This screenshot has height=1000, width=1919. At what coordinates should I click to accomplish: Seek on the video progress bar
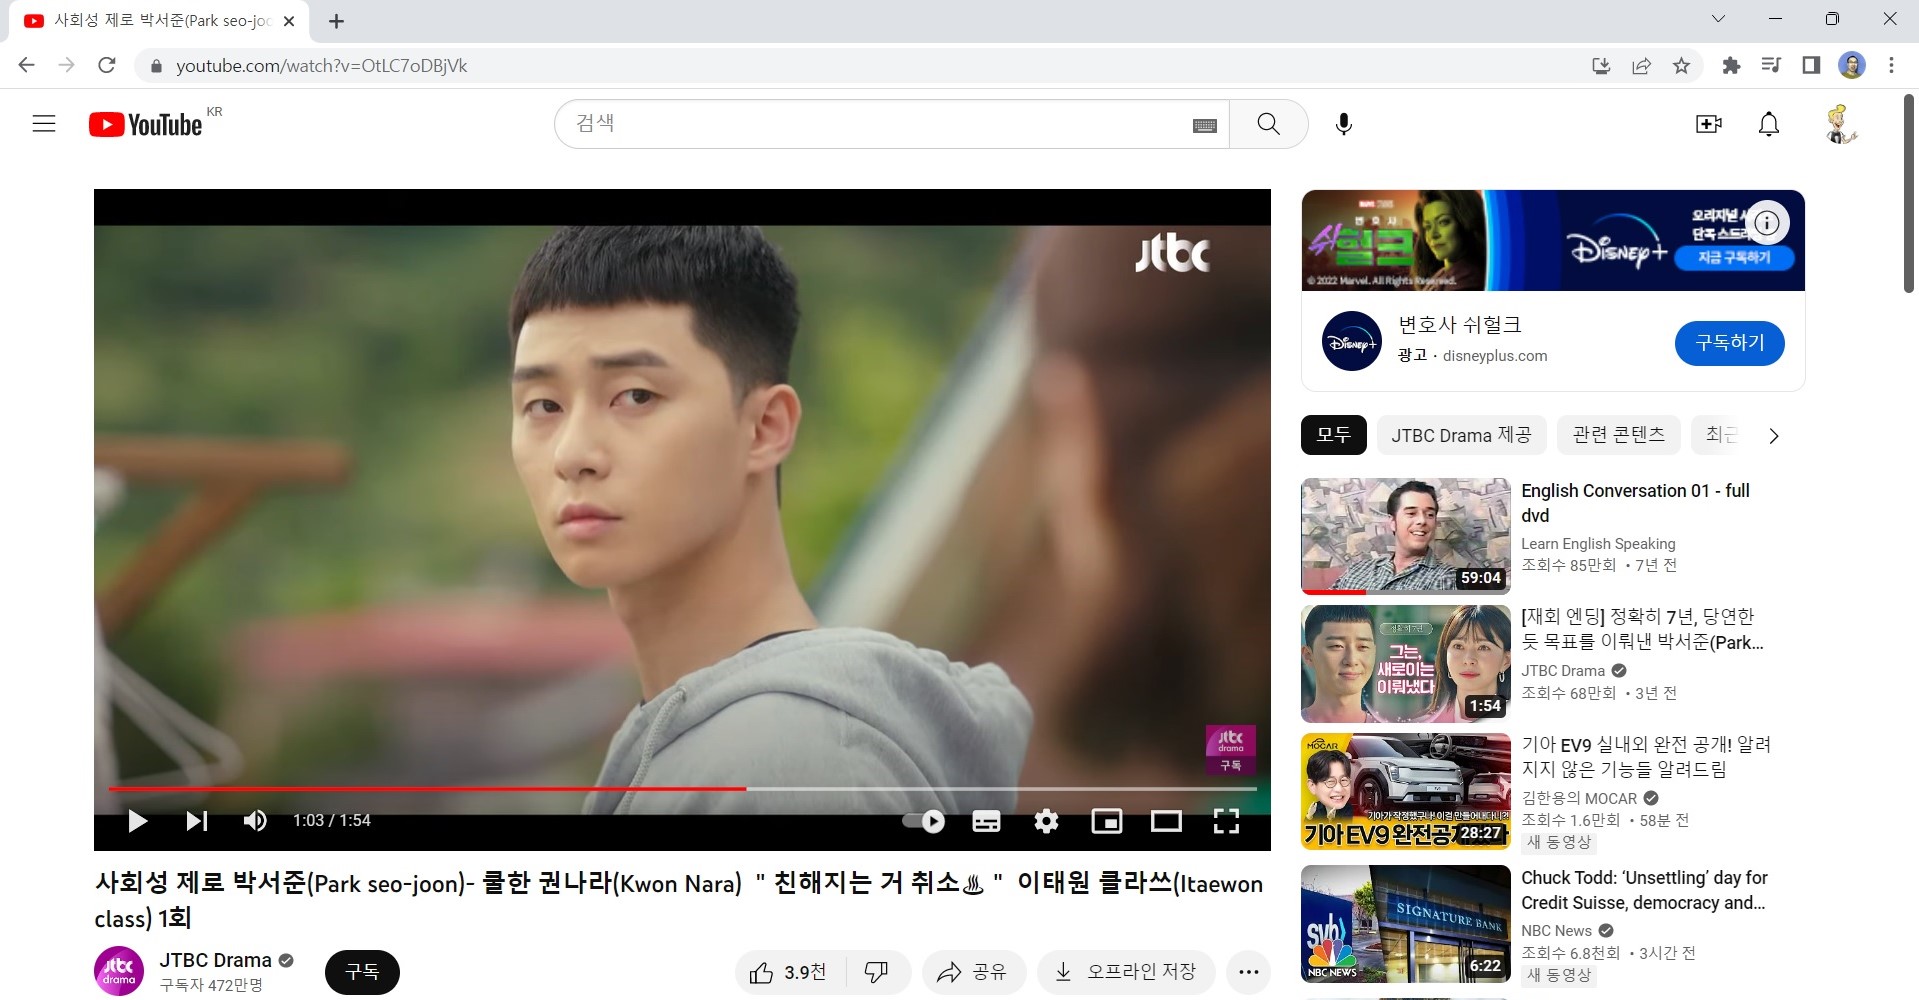pos(900,789)
